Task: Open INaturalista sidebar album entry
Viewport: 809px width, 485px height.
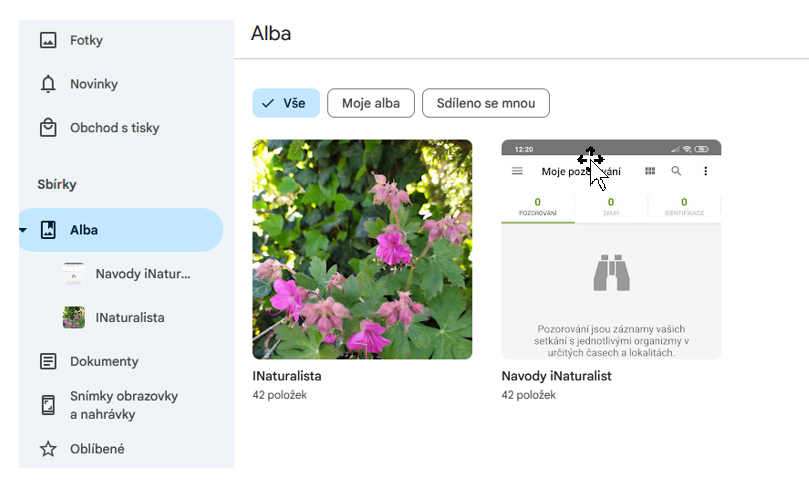Action: [x=130, y=318]
